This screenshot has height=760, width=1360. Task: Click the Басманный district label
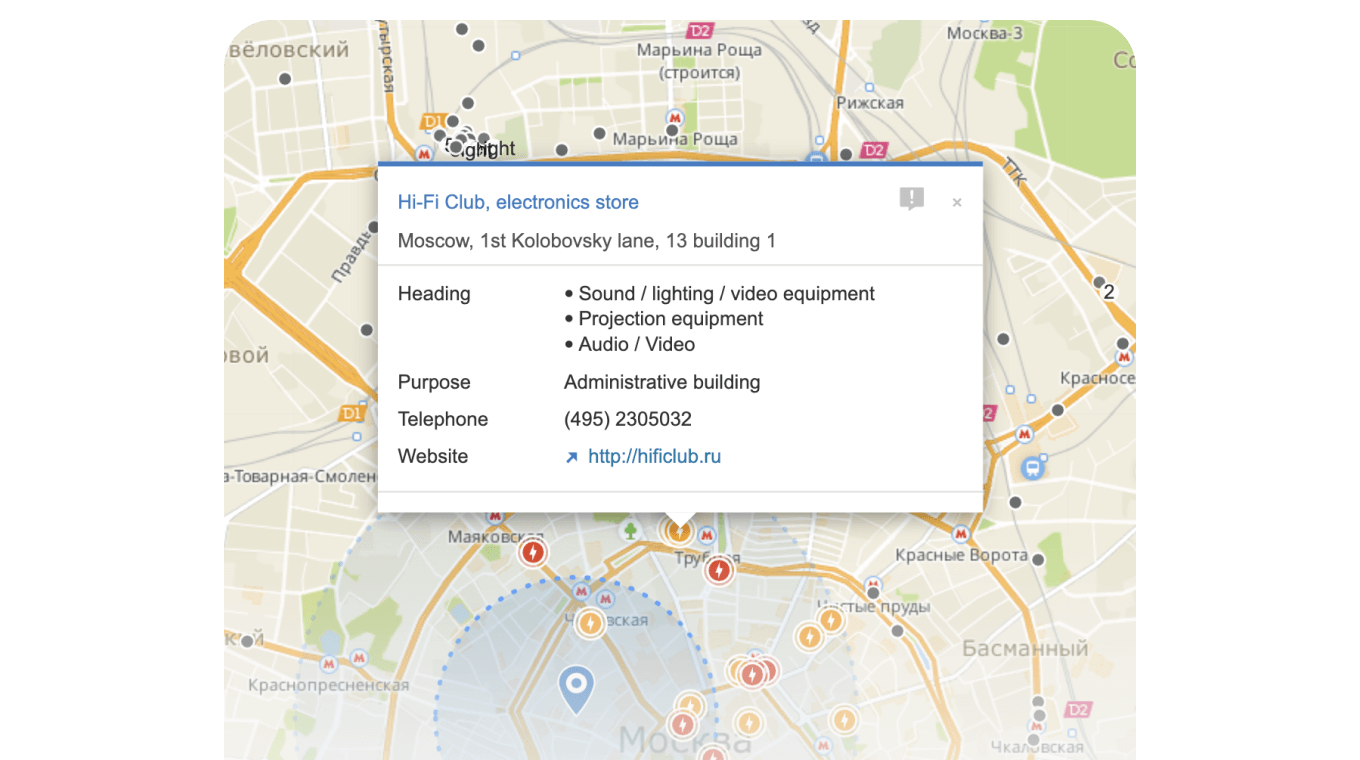coord(1025,649)
